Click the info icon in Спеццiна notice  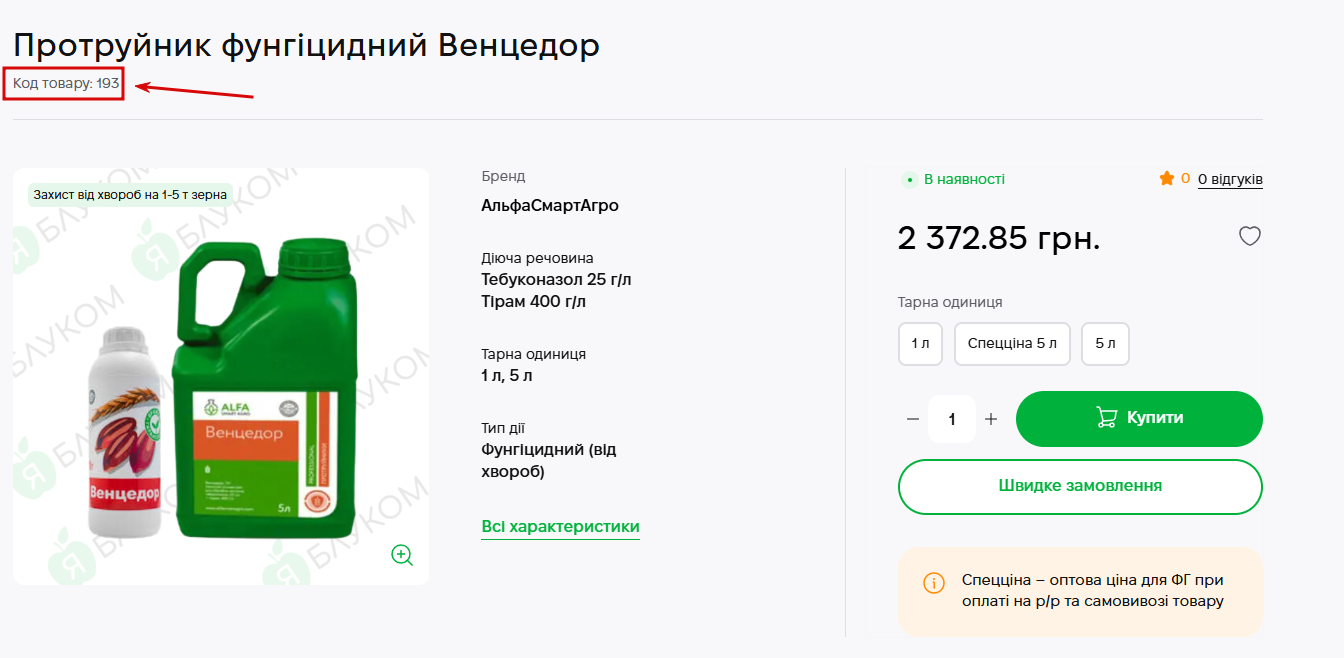coord(933,583)
